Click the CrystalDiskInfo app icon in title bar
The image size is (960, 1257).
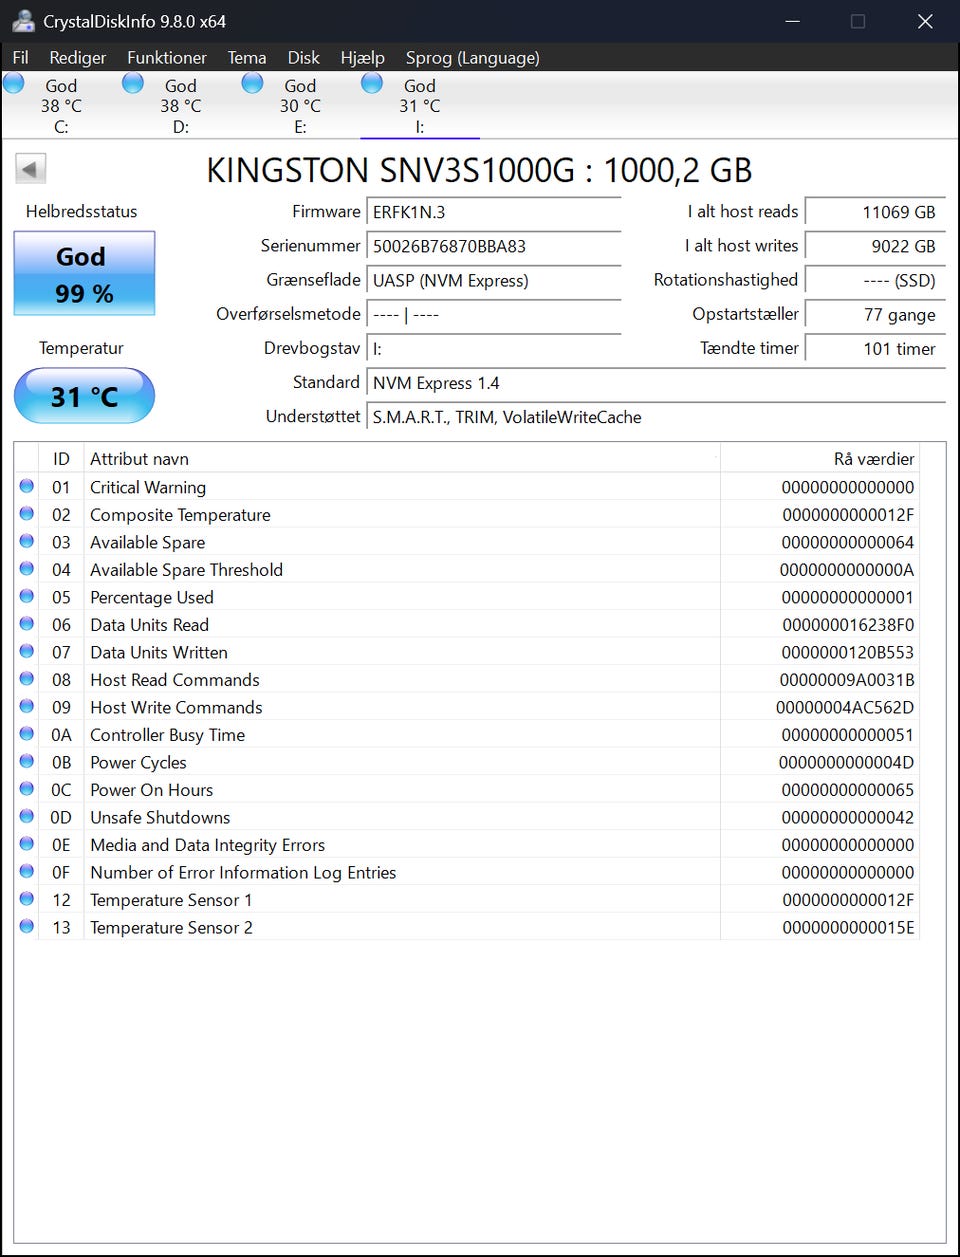pos(23,20)
